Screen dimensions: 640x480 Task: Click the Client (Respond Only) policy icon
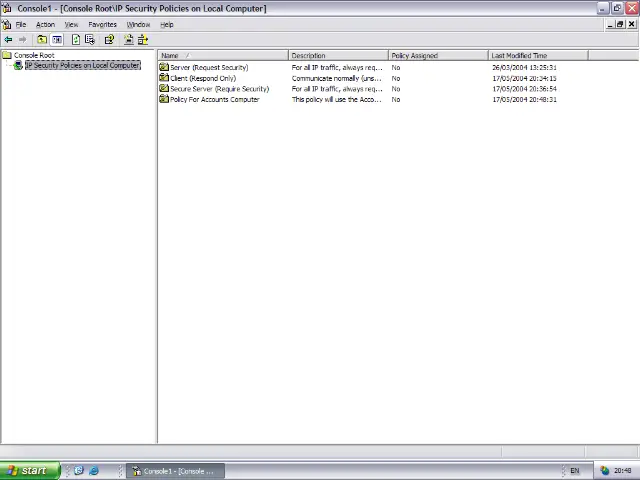pos(164,78)
